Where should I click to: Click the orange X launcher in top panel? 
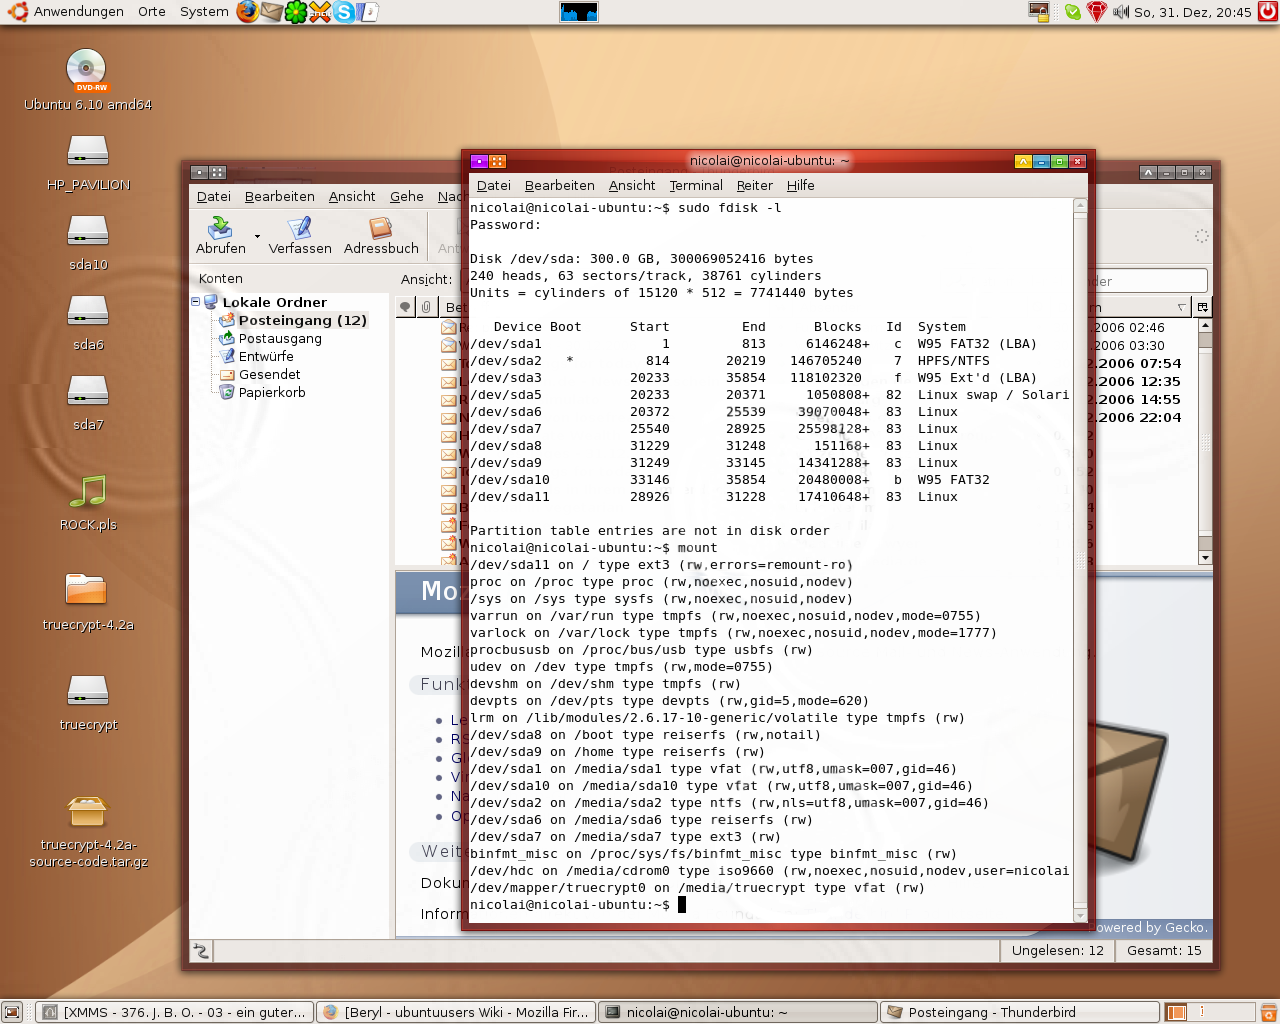click(x=320, y=12)
